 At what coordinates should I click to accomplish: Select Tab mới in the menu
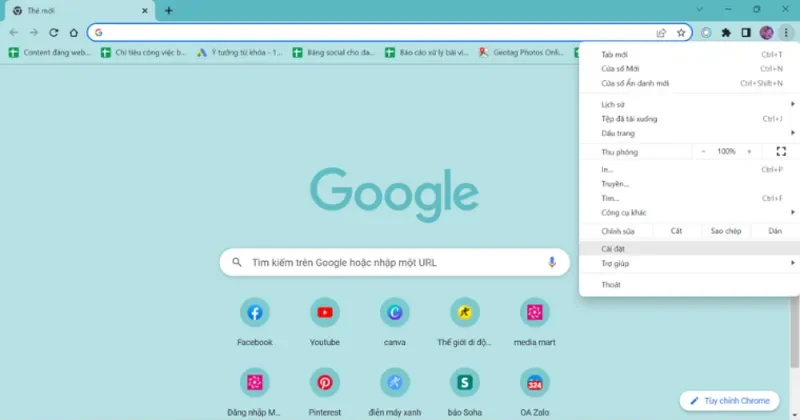[x=689, y=54]
